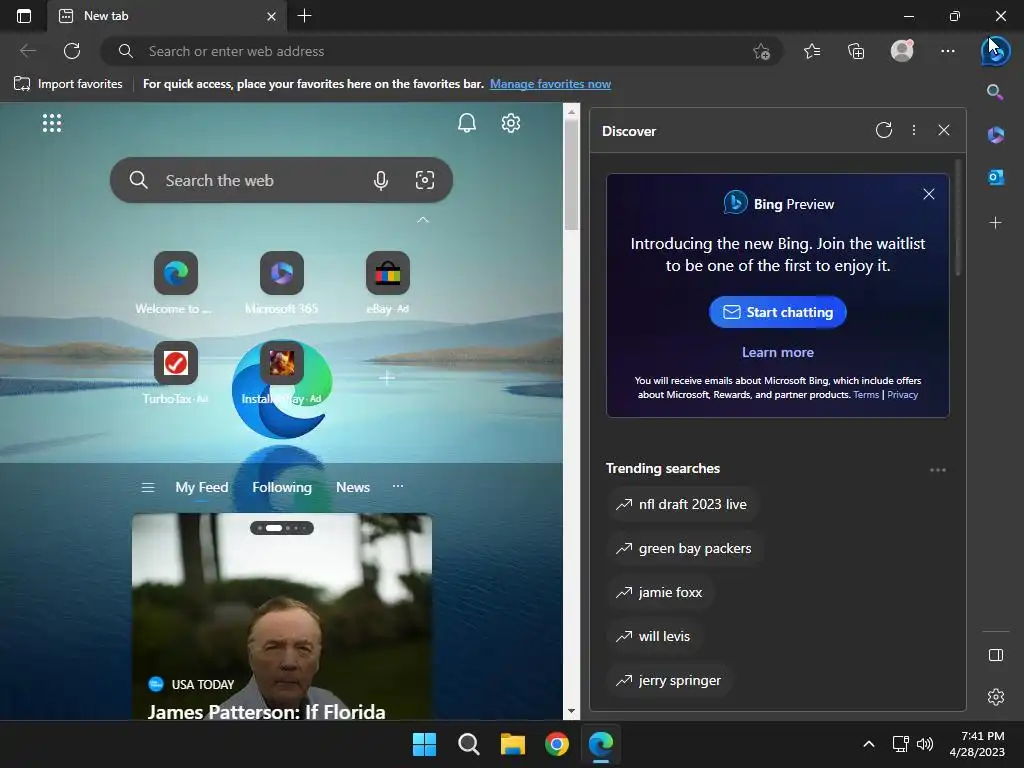The height and width of the screenshot is (768, 1024).
Task: Click Import favorites
Action: point(68,84)
